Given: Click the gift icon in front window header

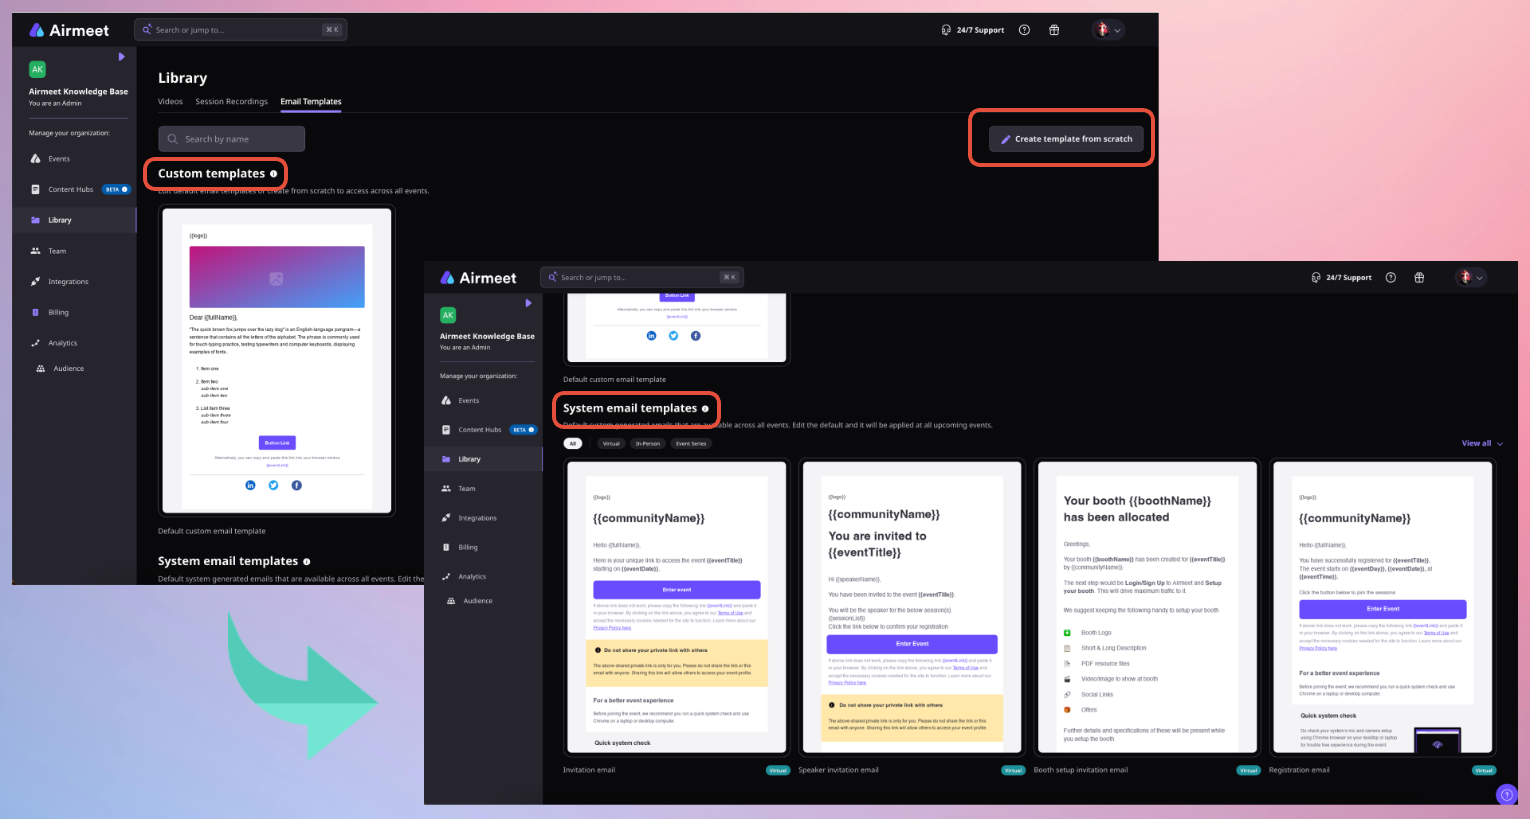Looking at the screenshot, I should (1419, 278).
